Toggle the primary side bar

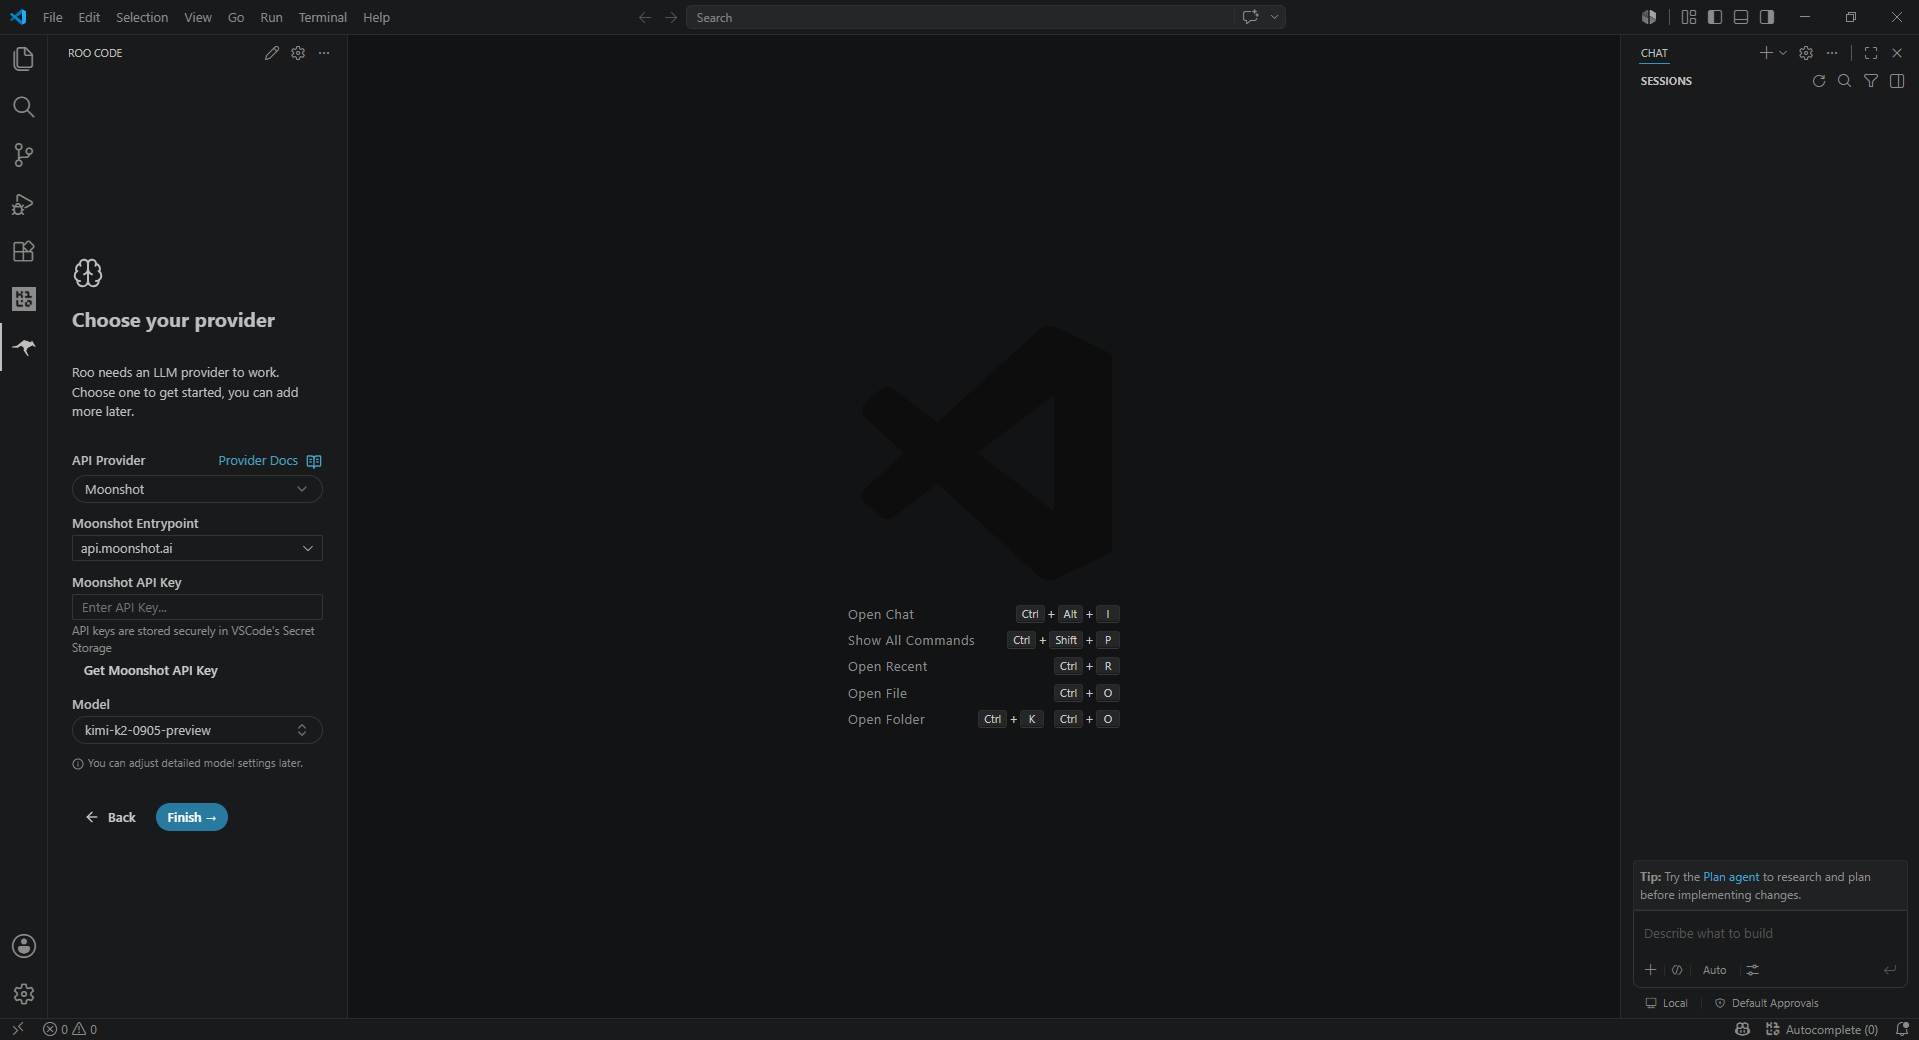point(1715,17)
